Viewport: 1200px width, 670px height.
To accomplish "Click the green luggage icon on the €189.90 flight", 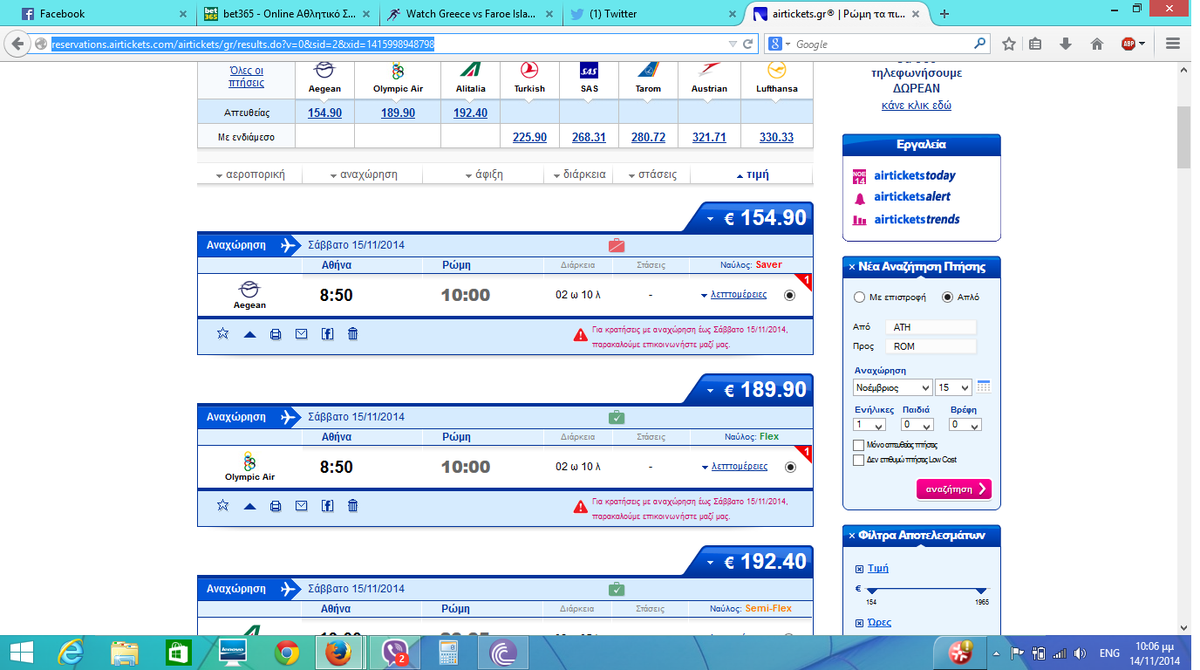I will coord(616,417).
